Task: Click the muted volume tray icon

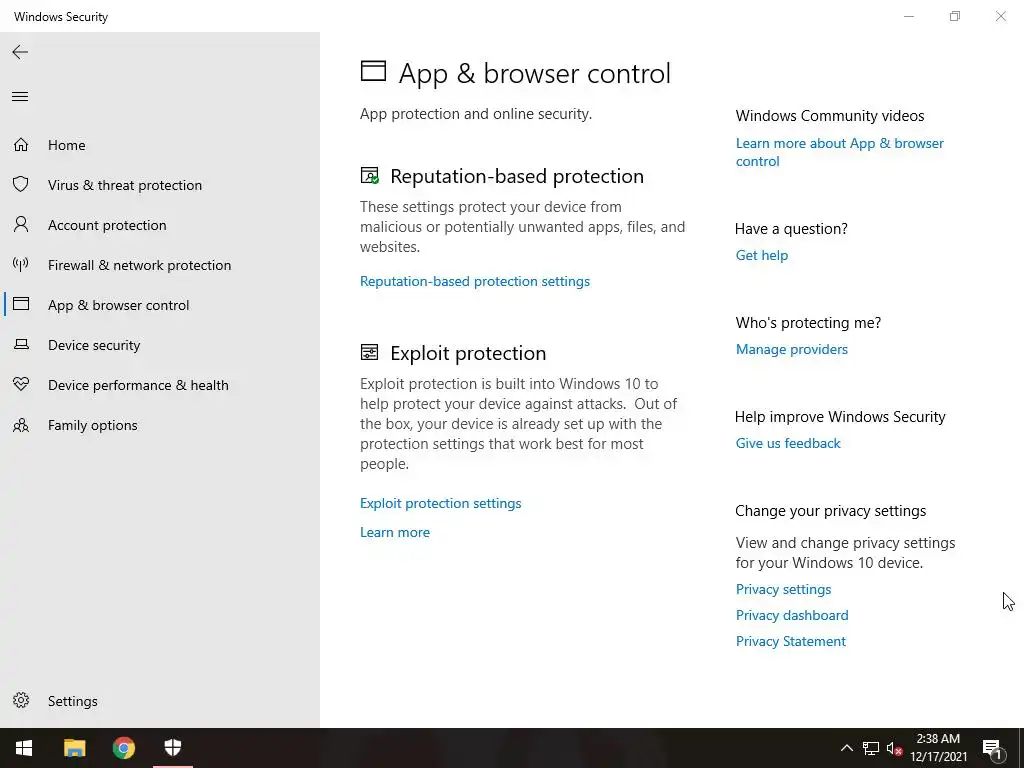Action: tap(894, 748)
